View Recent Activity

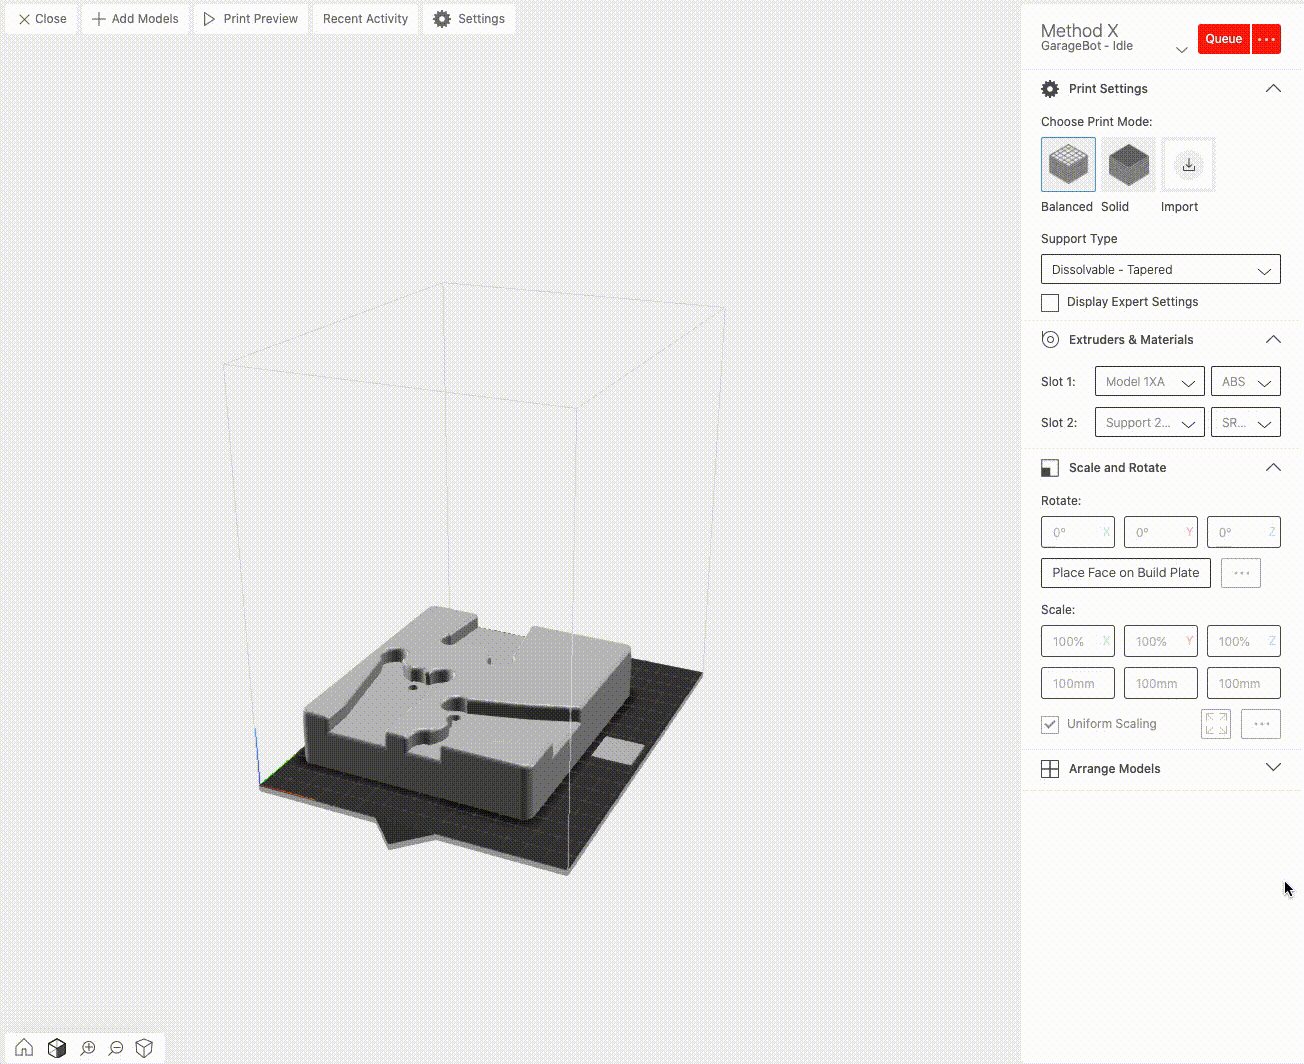(365, 19)
